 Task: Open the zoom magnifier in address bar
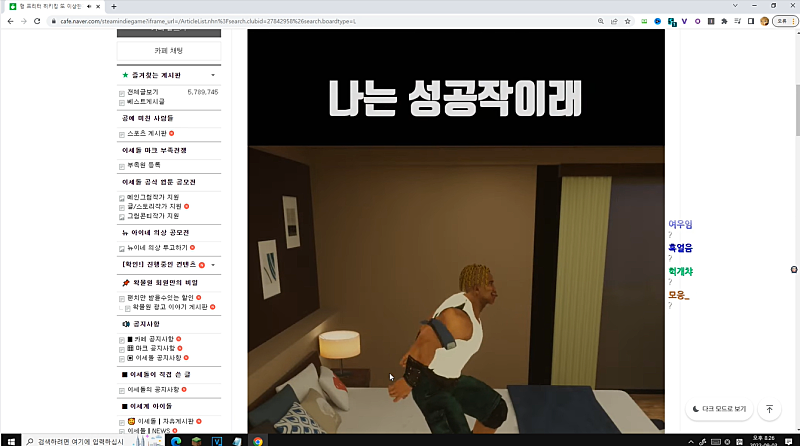tap(601, 21)
